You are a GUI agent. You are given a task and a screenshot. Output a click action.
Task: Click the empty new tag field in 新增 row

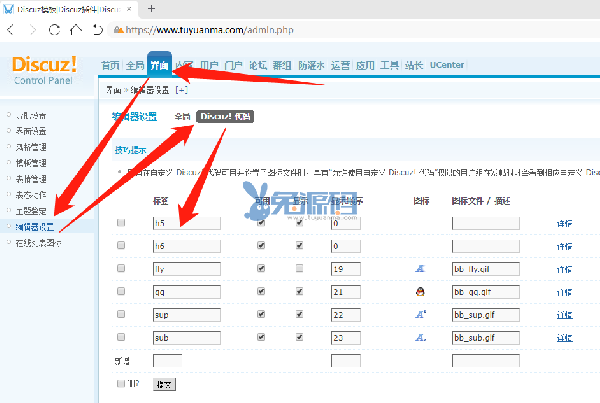167,361
